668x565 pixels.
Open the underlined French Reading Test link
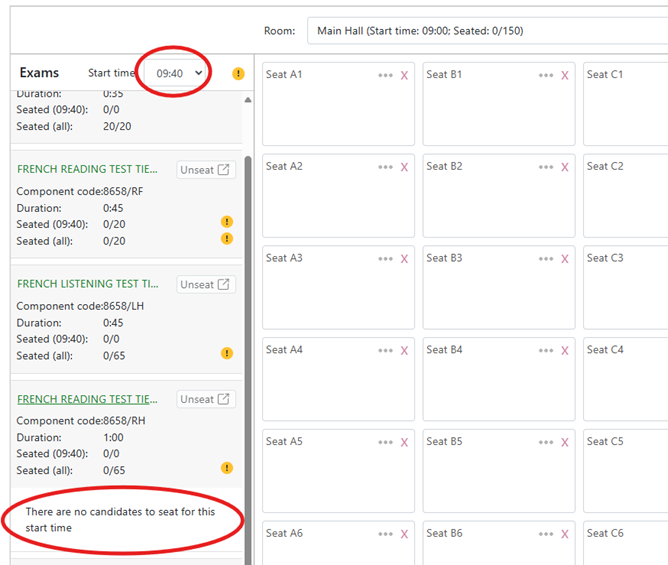87,399
